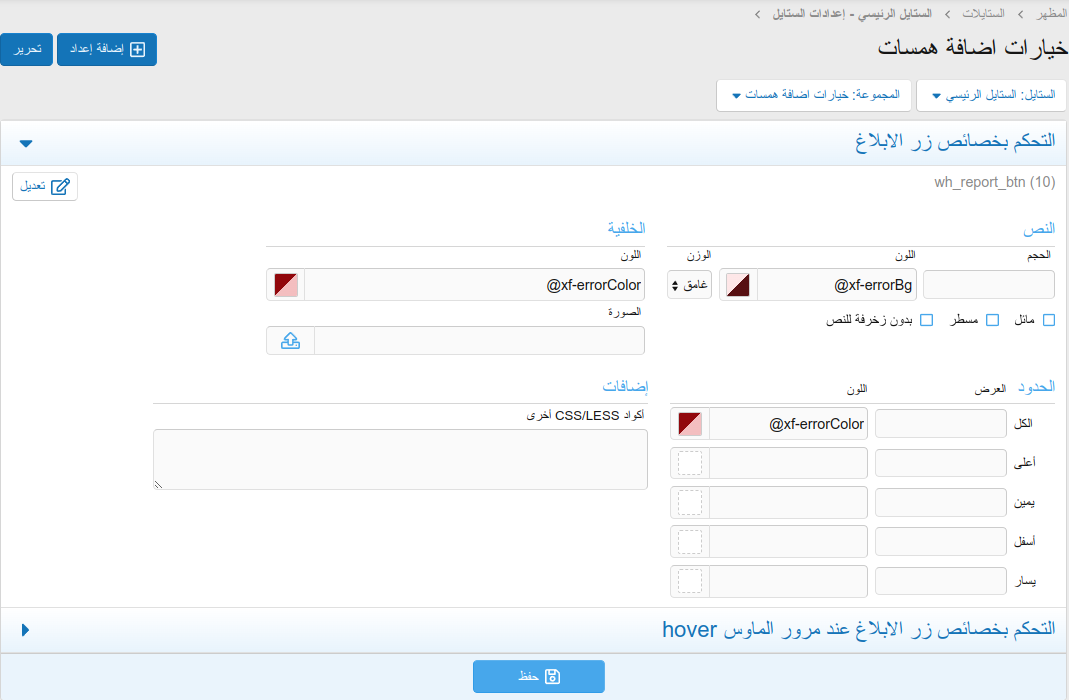Open the font weight الوزن selector

(689, 285)
